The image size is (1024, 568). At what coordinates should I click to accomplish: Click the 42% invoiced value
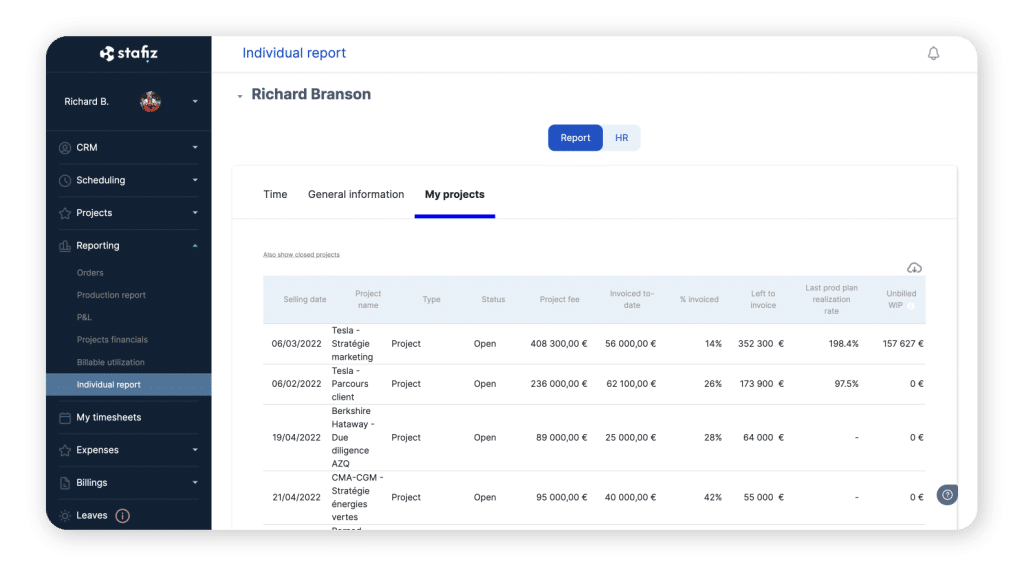click(712, 497)
